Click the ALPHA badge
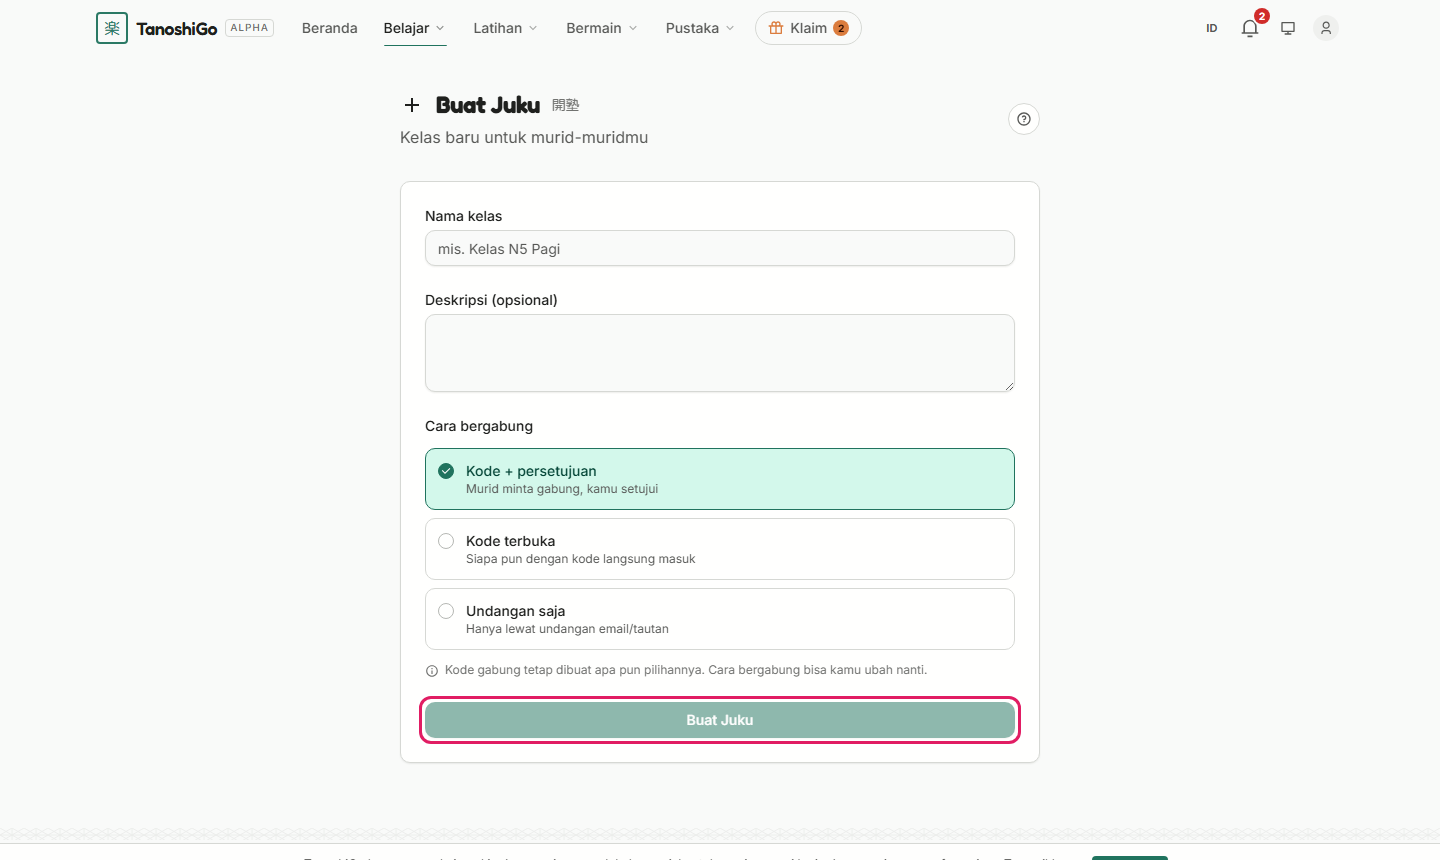1440x860 pixels. (x=250, y=28)
